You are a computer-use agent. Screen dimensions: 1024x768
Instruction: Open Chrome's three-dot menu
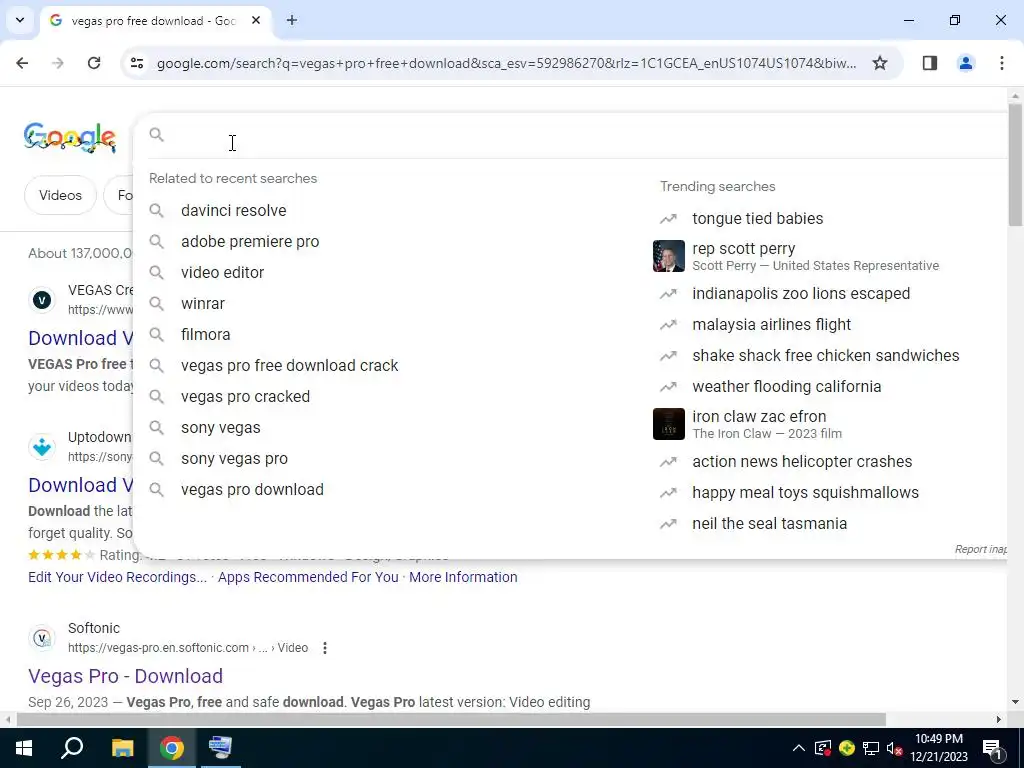pyautogui.click(x=1001, y=63)
